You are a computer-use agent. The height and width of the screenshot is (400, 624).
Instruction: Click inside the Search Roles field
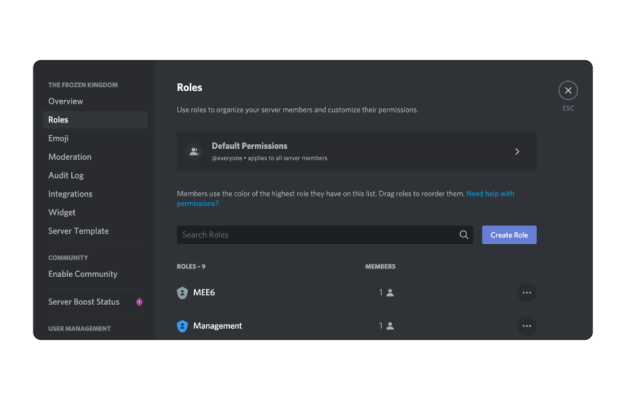(315, 235)
